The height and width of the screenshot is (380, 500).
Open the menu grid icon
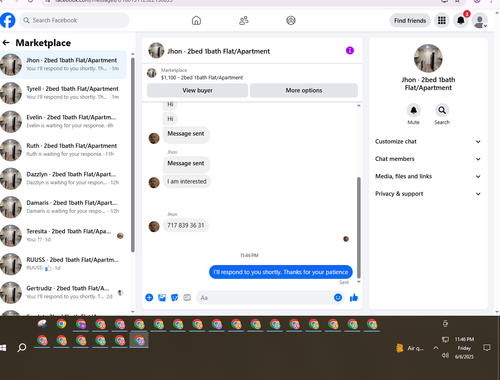442,21
